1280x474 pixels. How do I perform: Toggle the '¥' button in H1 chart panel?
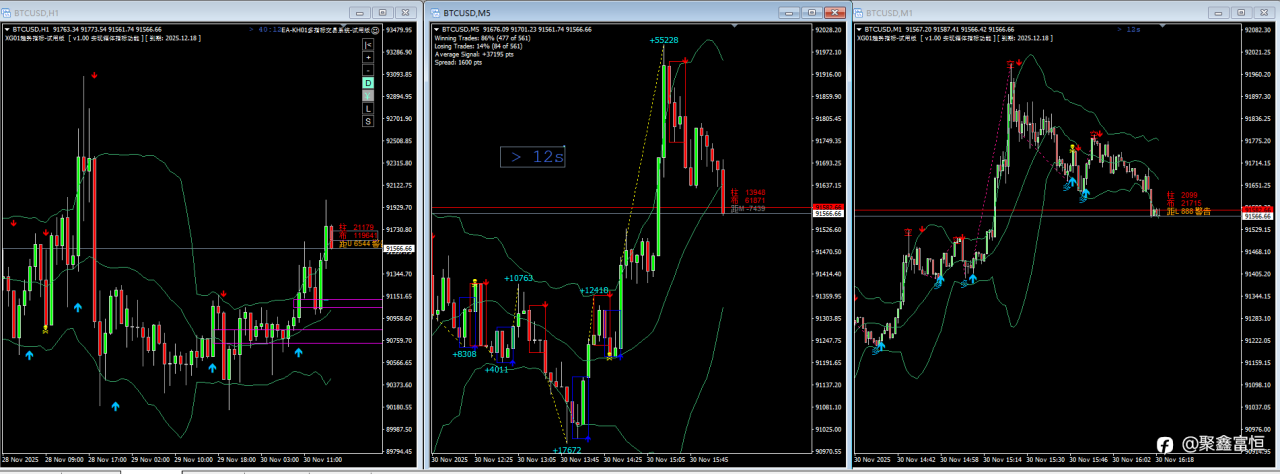point(368,95)
